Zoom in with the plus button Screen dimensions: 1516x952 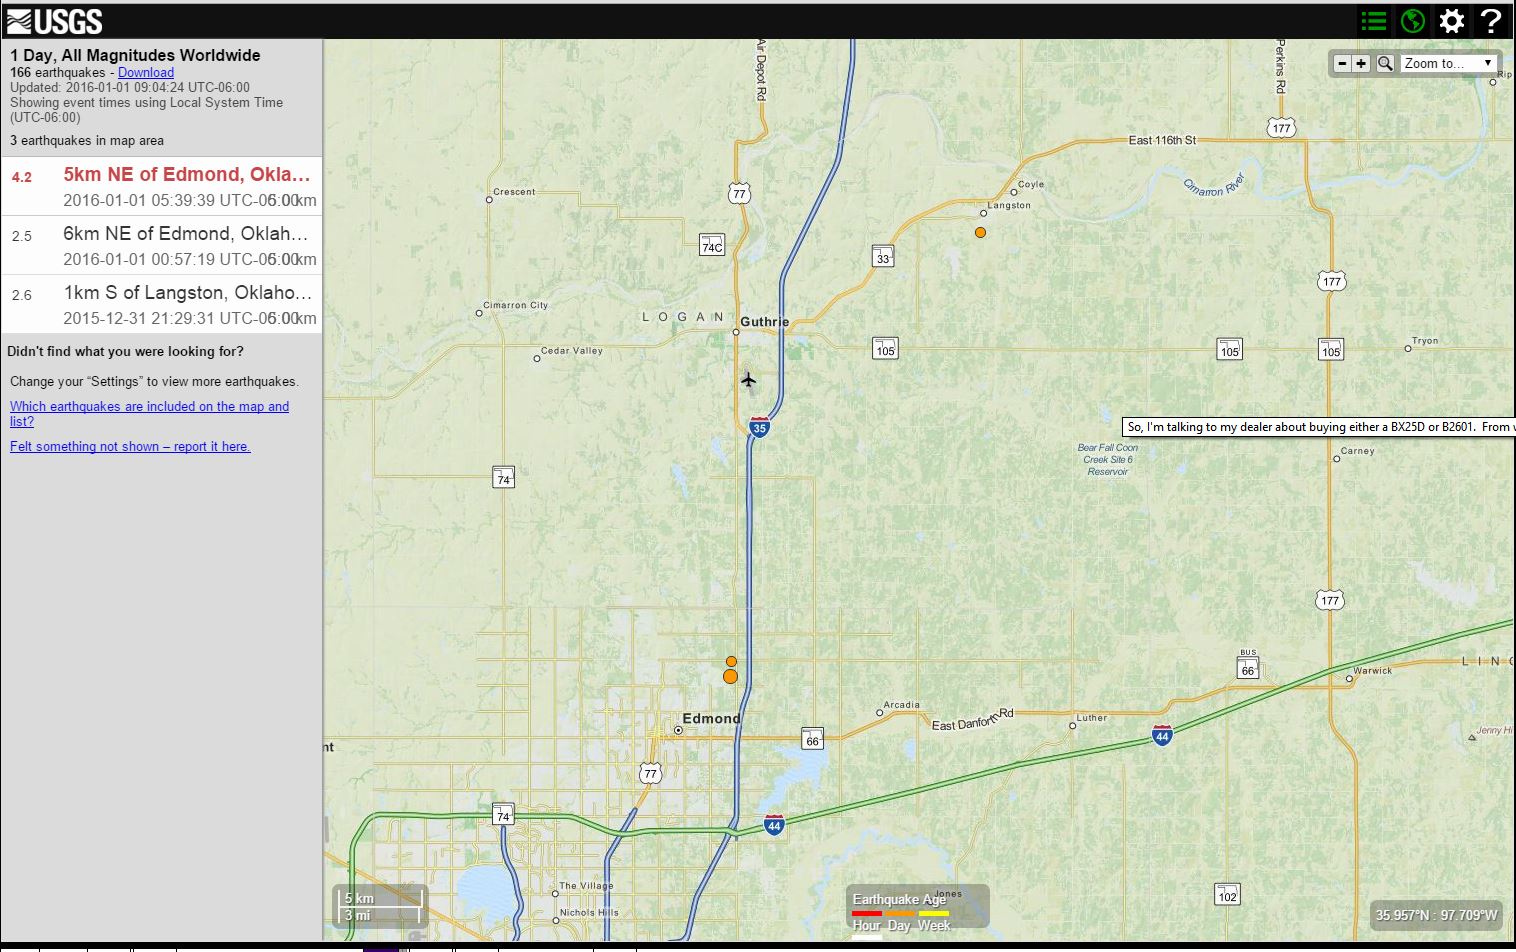[x=1361, y=64]
